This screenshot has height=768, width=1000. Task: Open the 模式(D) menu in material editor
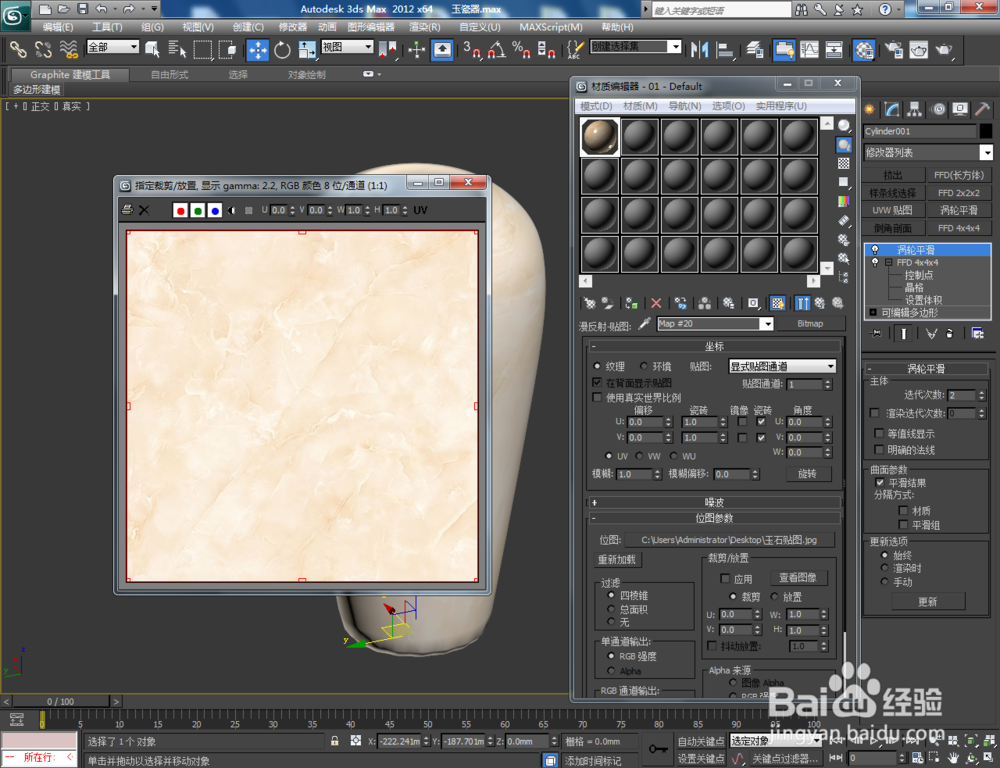[x=596, y=106]
